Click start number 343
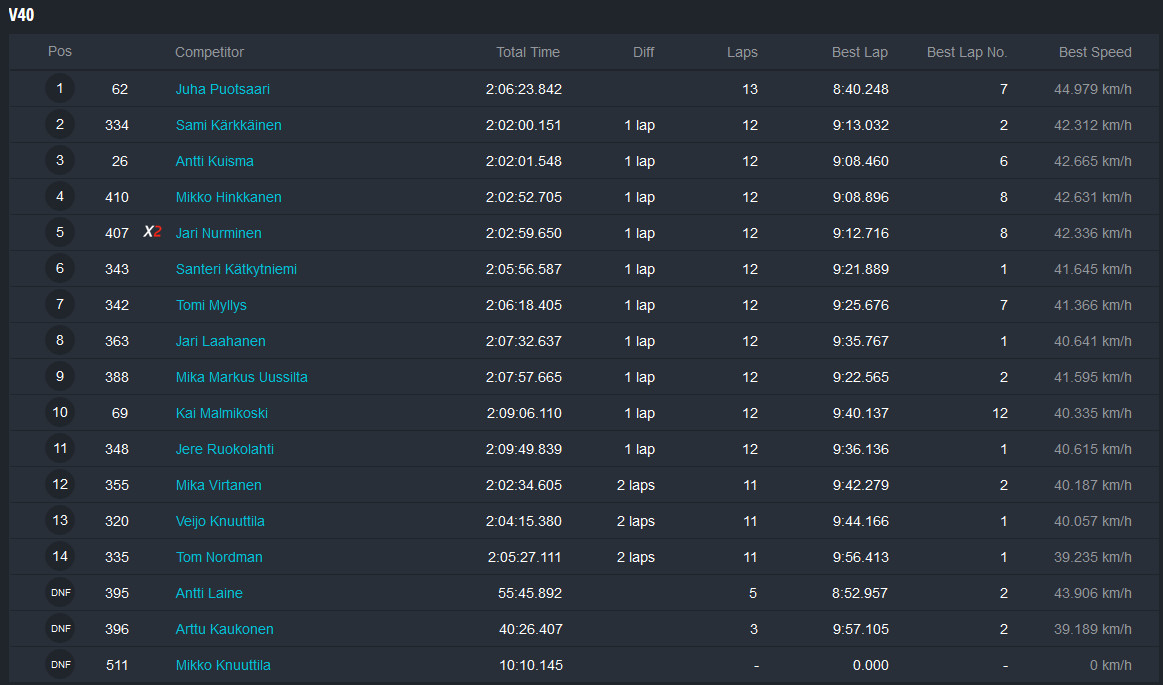This screenshot has height=685, width=1163. pos(116,269)
